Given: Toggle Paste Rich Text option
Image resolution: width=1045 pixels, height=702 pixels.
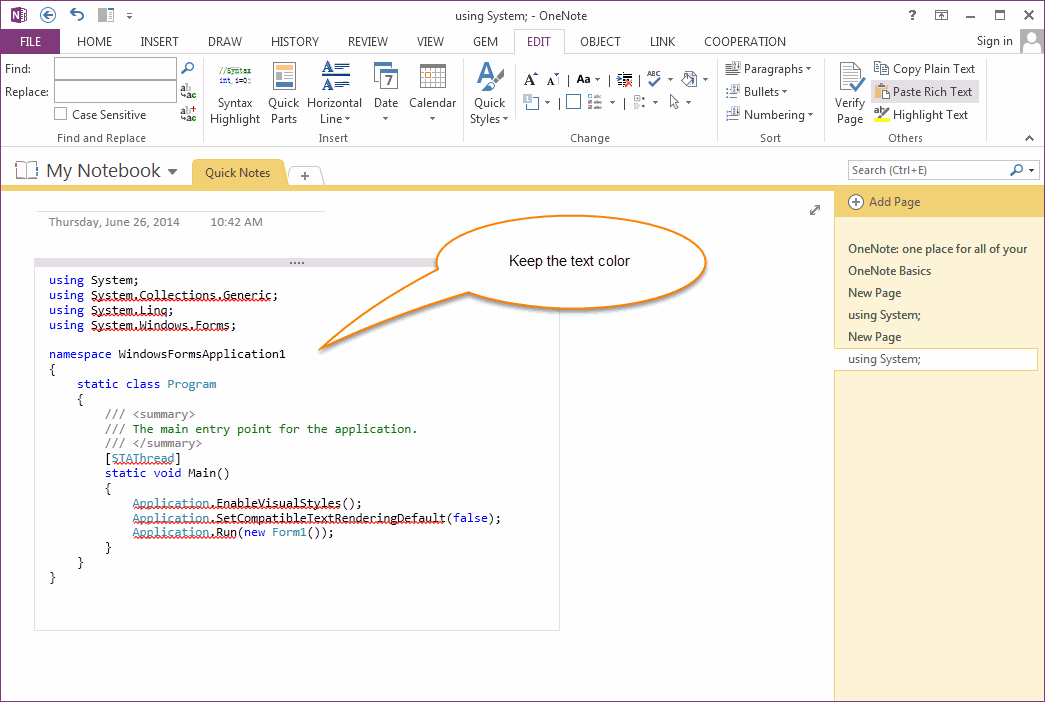Looking at the screenshot, I should coord(923,91).
